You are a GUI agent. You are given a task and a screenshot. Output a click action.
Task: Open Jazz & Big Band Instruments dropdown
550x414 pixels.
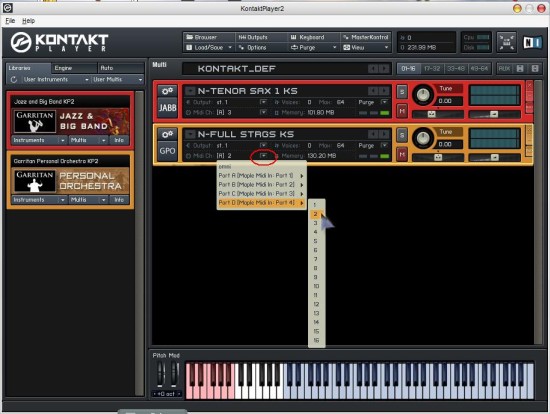39,140
